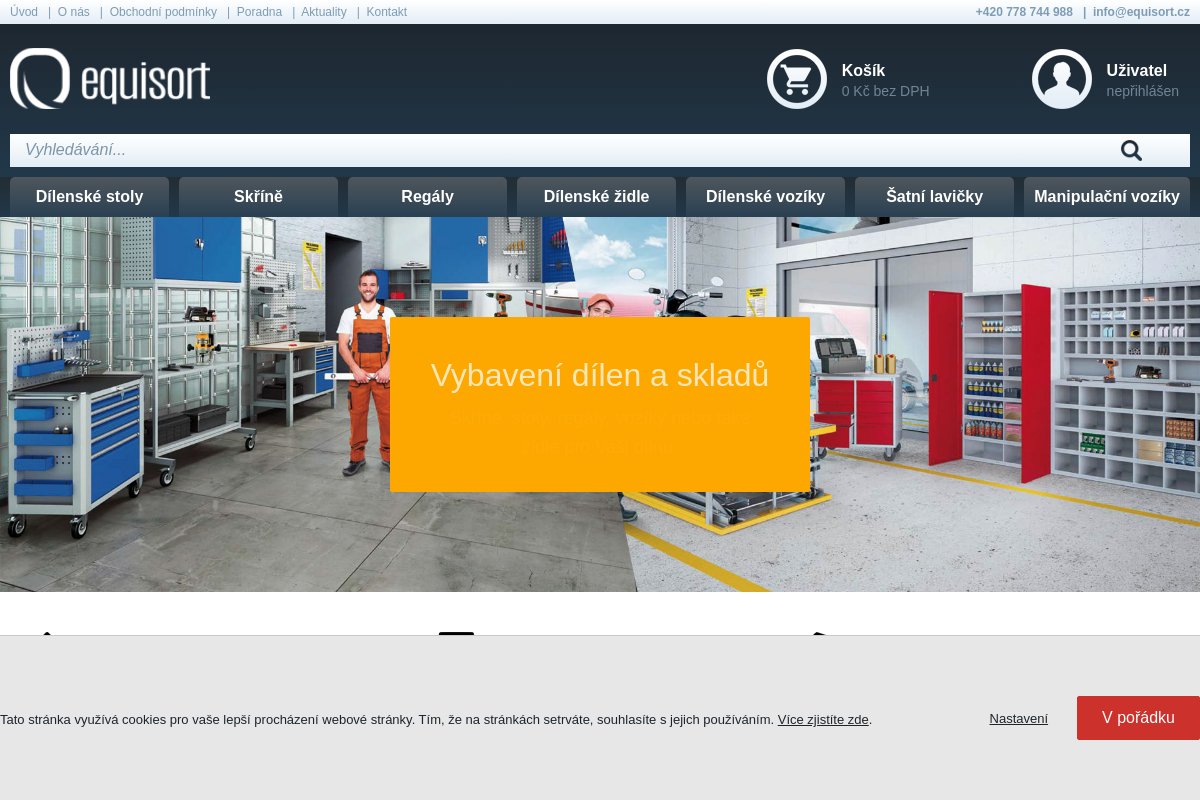The width and height of the screenshot is (1200, 800).
Task: Accept cookies with V pořádku button
Action: click(x=1137, y=718)
